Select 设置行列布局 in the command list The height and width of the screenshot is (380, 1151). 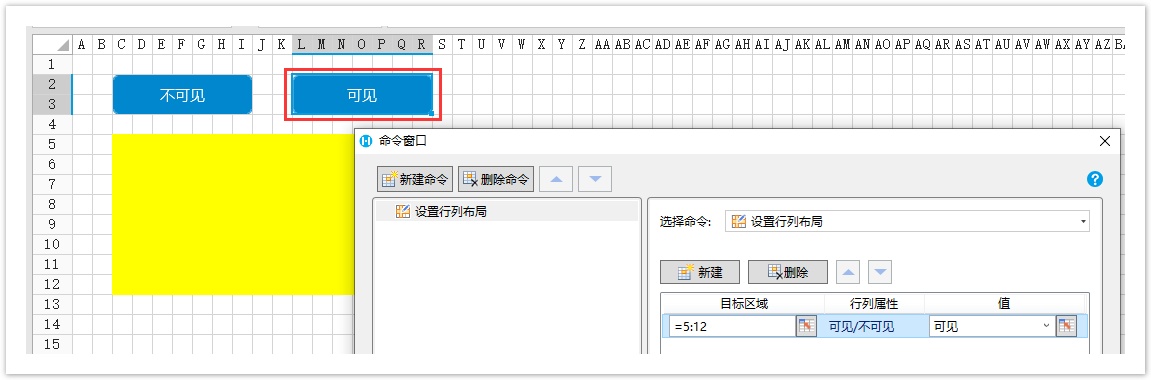tap(506, 212)
